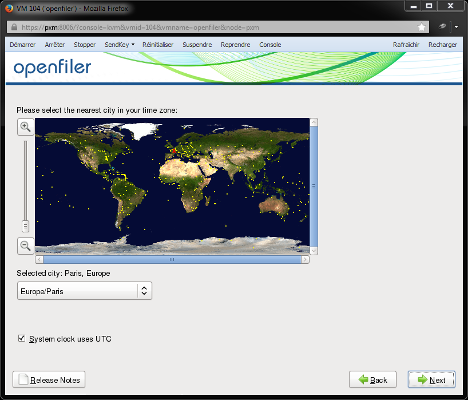468x400 pixels.
Task: Click the map scroll right arrow
Action: point(305,259)
